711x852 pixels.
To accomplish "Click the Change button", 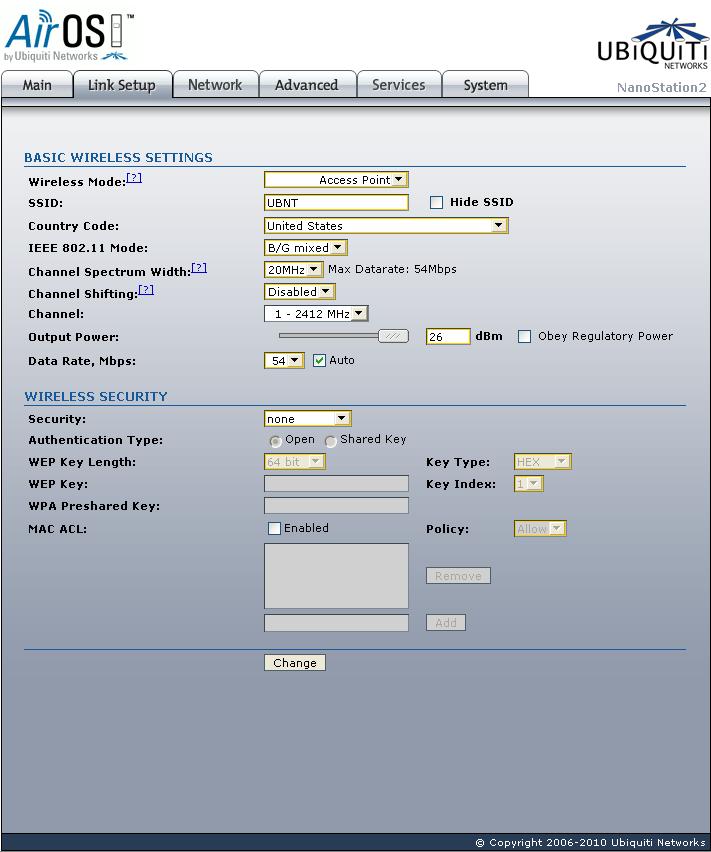I will (x=295, y=663).
